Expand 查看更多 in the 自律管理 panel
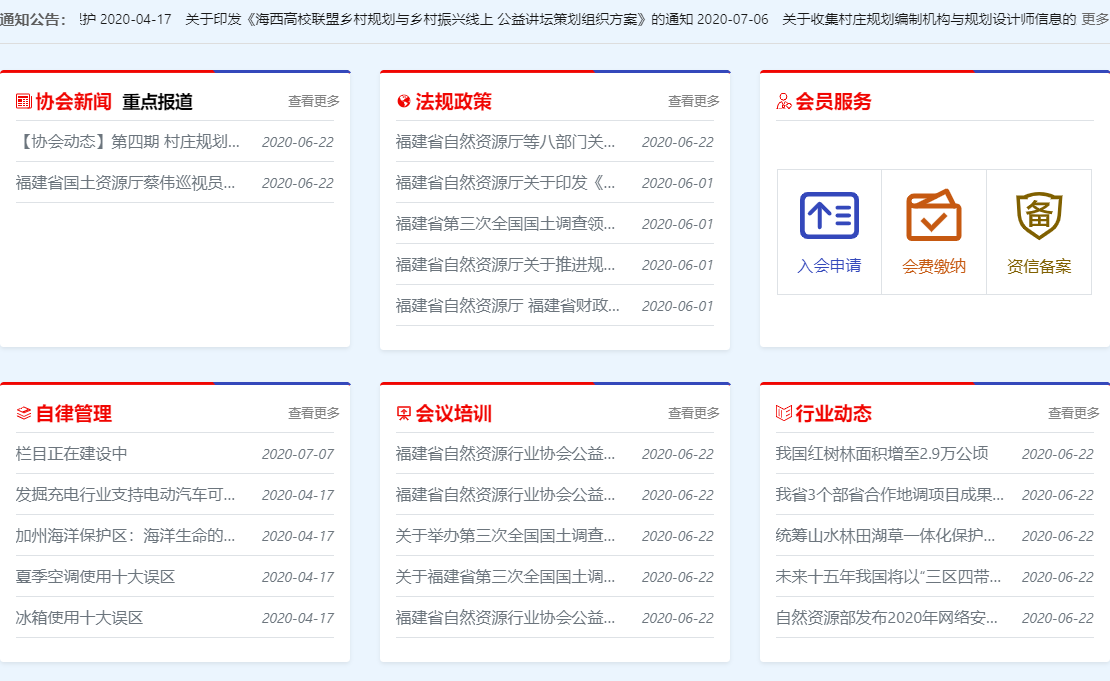The image size is (1110, 681). [313, 413]
